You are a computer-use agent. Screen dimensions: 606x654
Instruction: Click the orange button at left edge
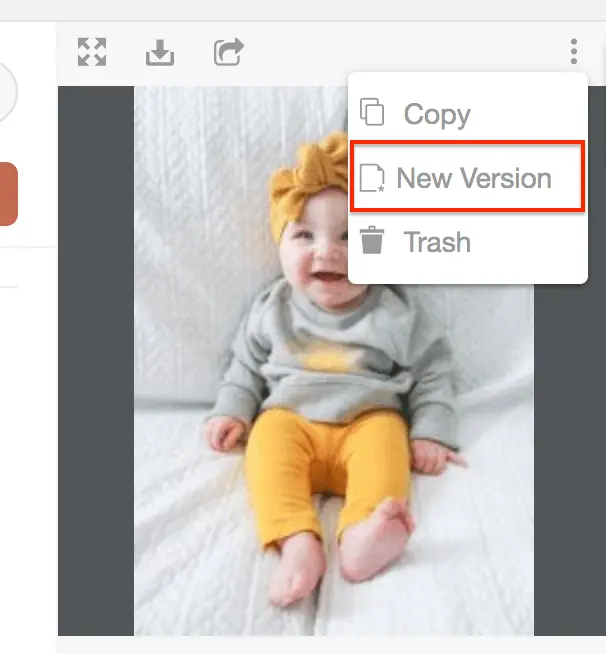(8, 194)
